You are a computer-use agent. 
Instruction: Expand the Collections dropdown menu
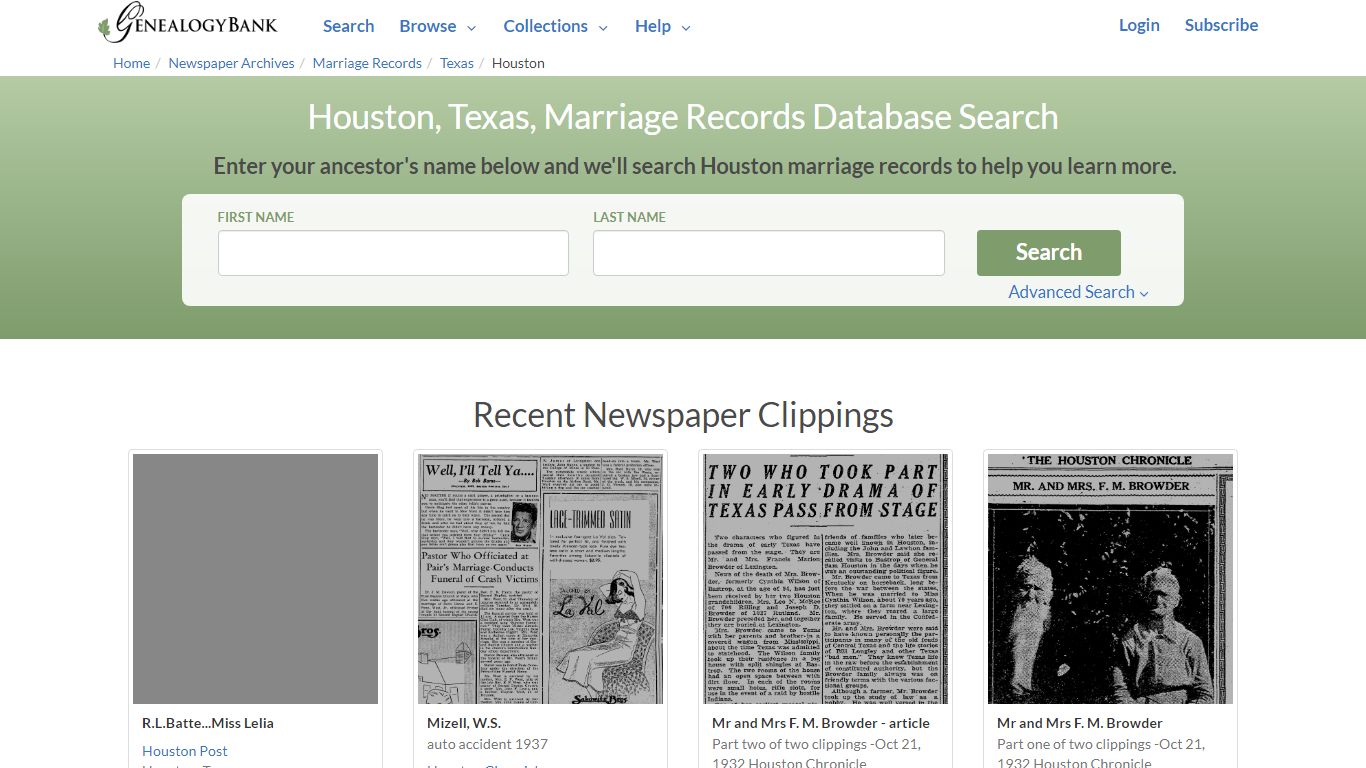555,26
